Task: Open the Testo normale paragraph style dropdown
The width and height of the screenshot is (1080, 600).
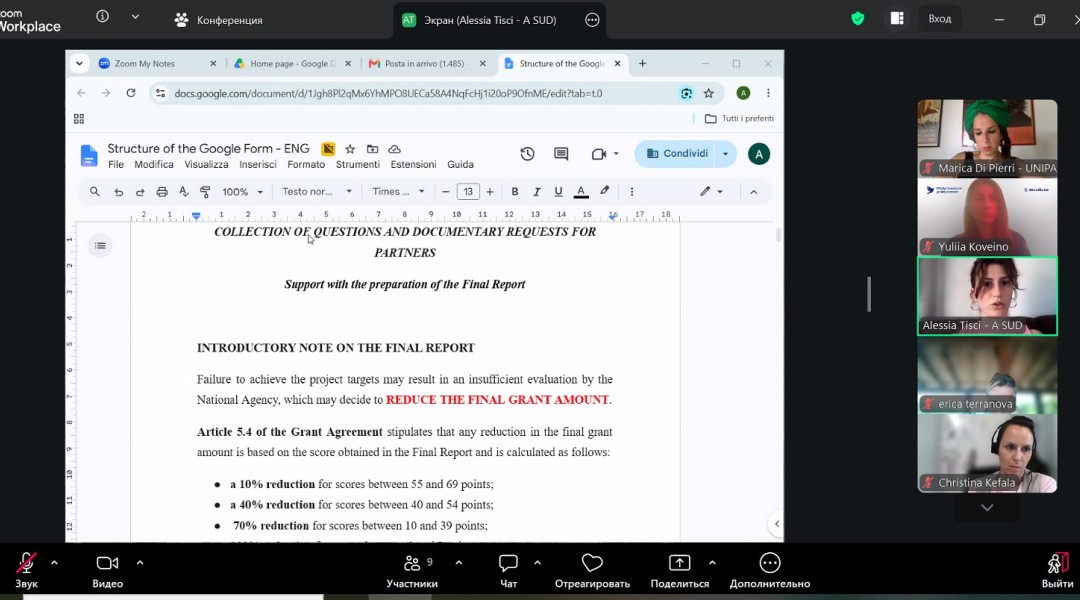Action: (317, 192)
